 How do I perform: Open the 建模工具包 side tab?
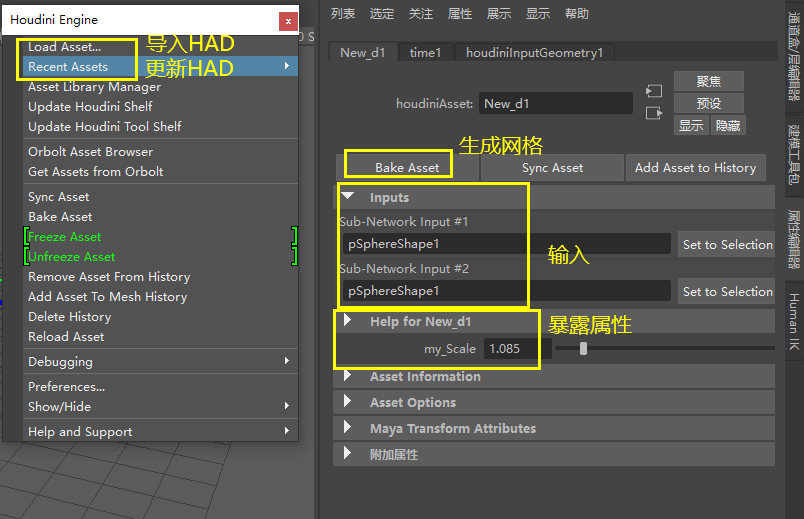pos(794,155)
